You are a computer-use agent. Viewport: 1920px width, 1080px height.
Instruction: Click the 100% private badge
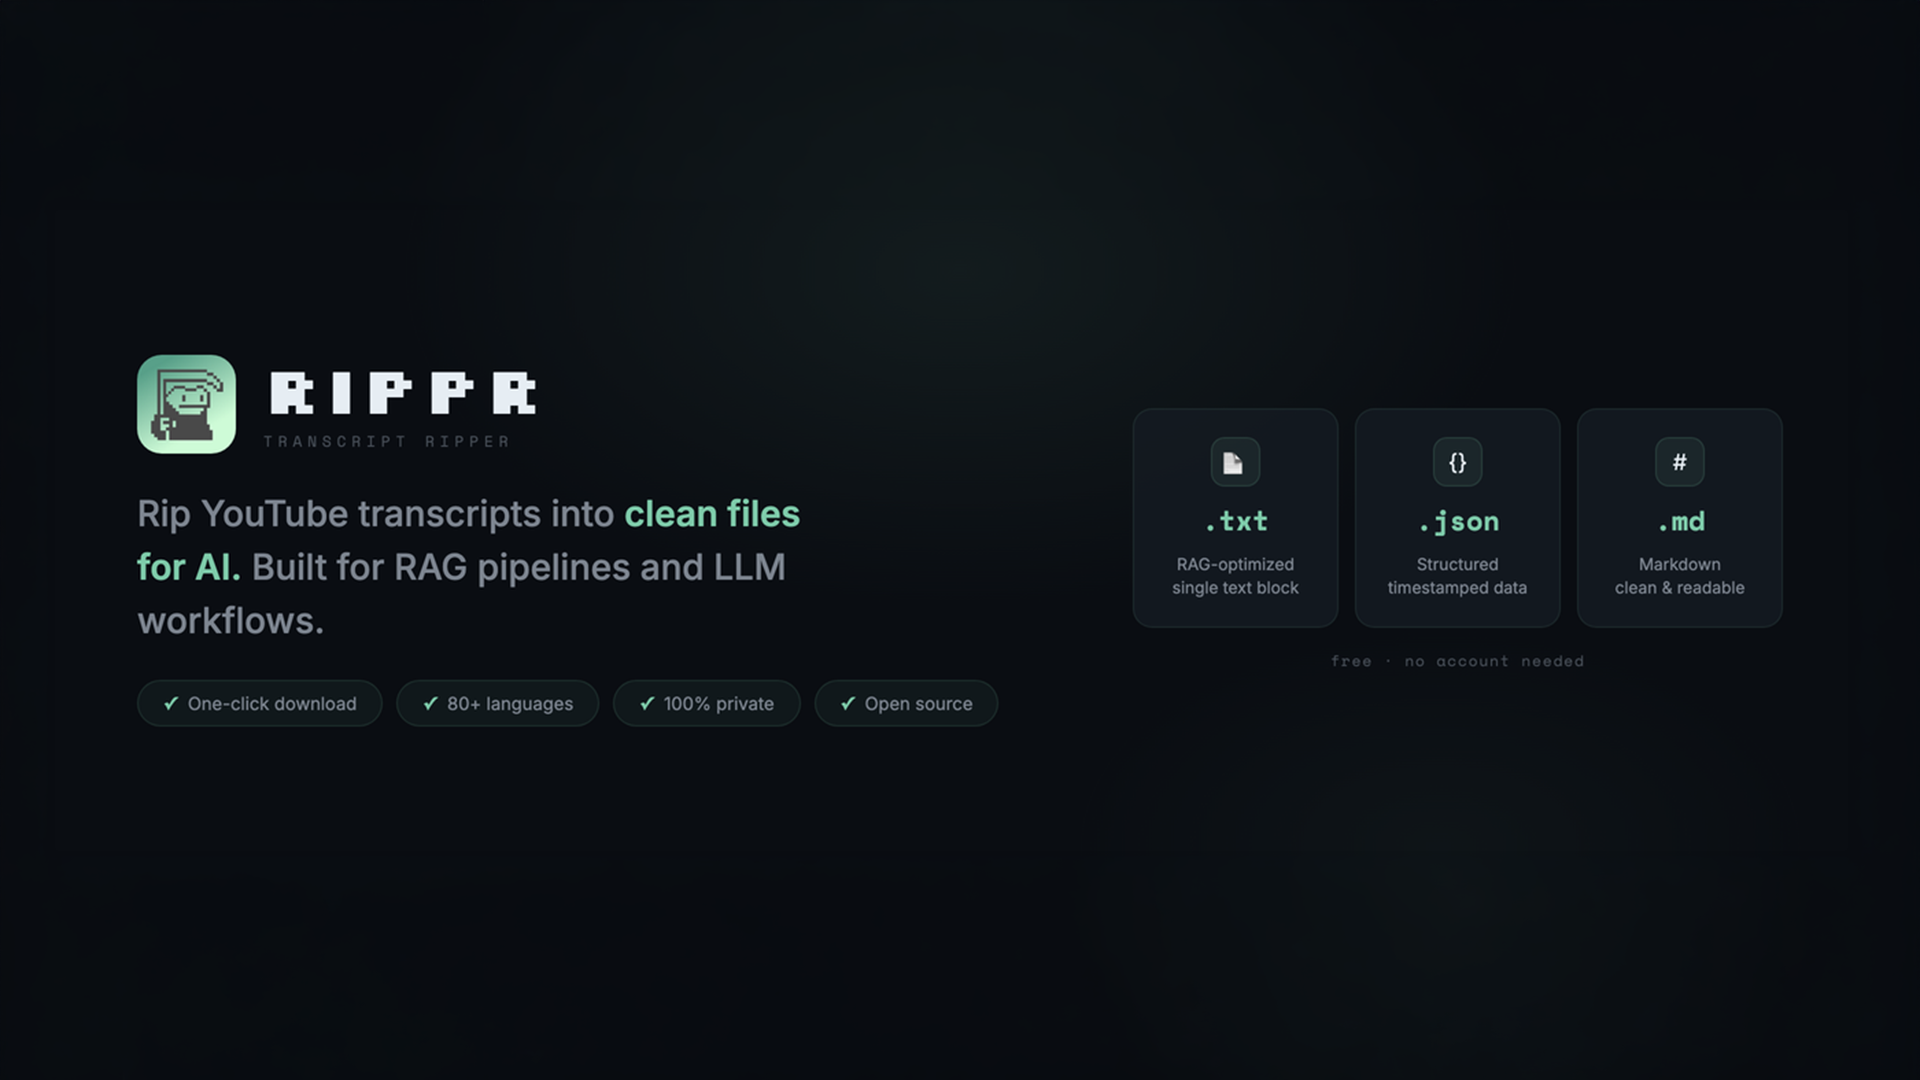tap(706, 703)
